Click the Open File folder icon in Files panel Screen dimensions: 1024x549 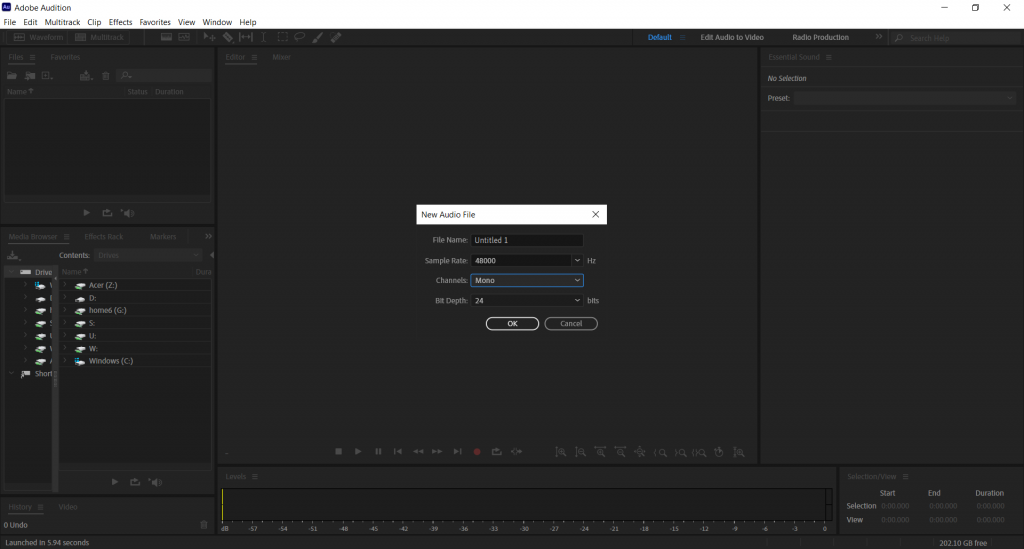[x=14, y=76]
